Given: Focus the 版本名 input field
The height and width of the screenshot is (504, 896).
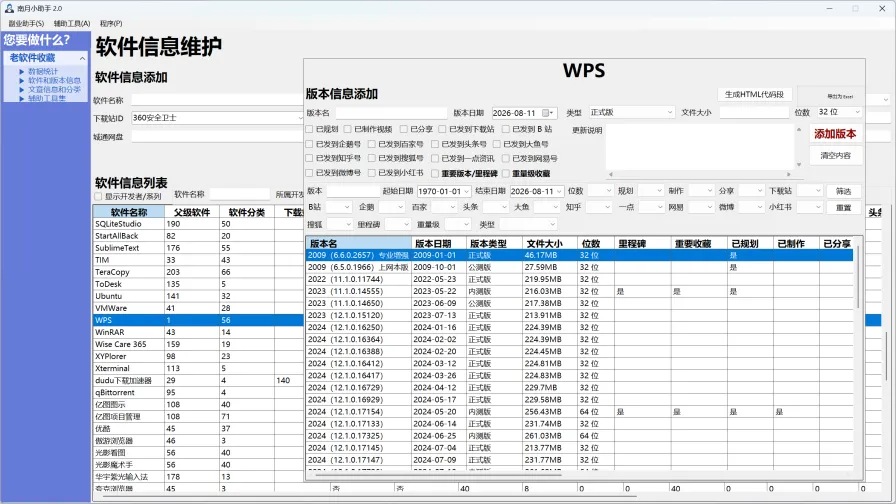Looking at the screenshot, I should click(x=391, y=113).
